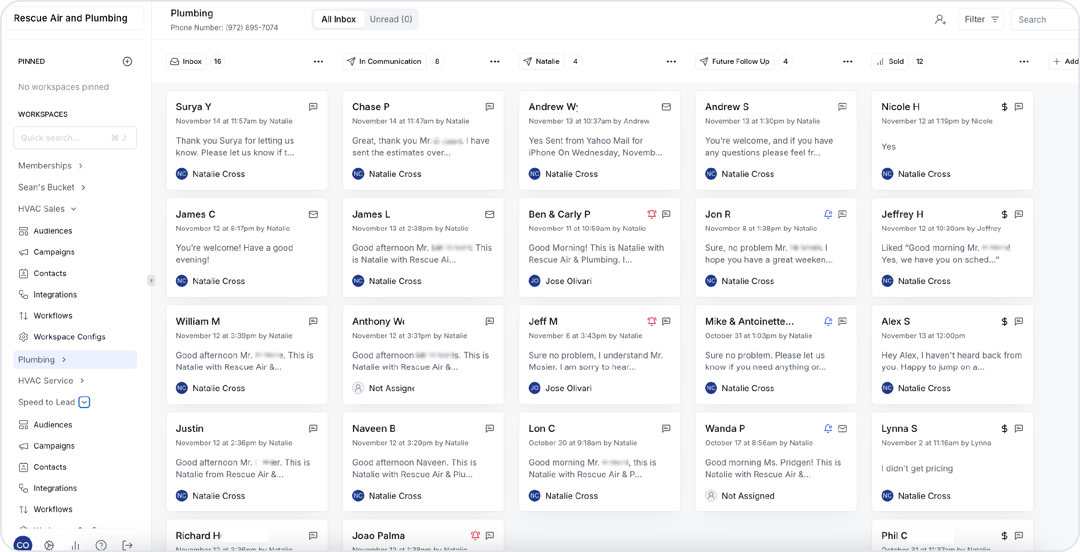The image size is (1080, 552).
Task: Click the Quick search workspaces field
Action: [76, 138]
